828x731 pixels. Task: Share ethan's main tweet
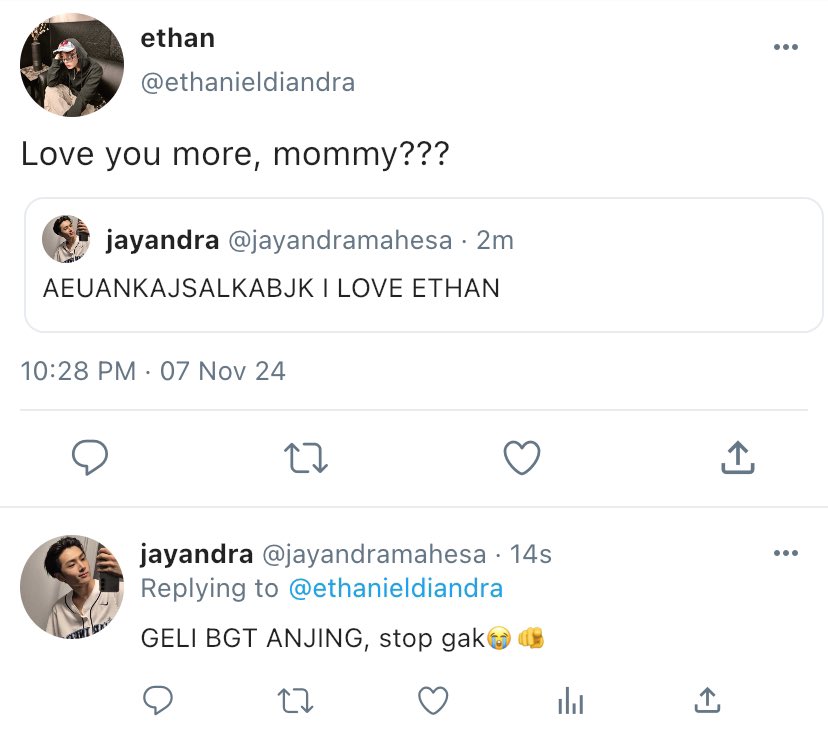coord(738,457)
